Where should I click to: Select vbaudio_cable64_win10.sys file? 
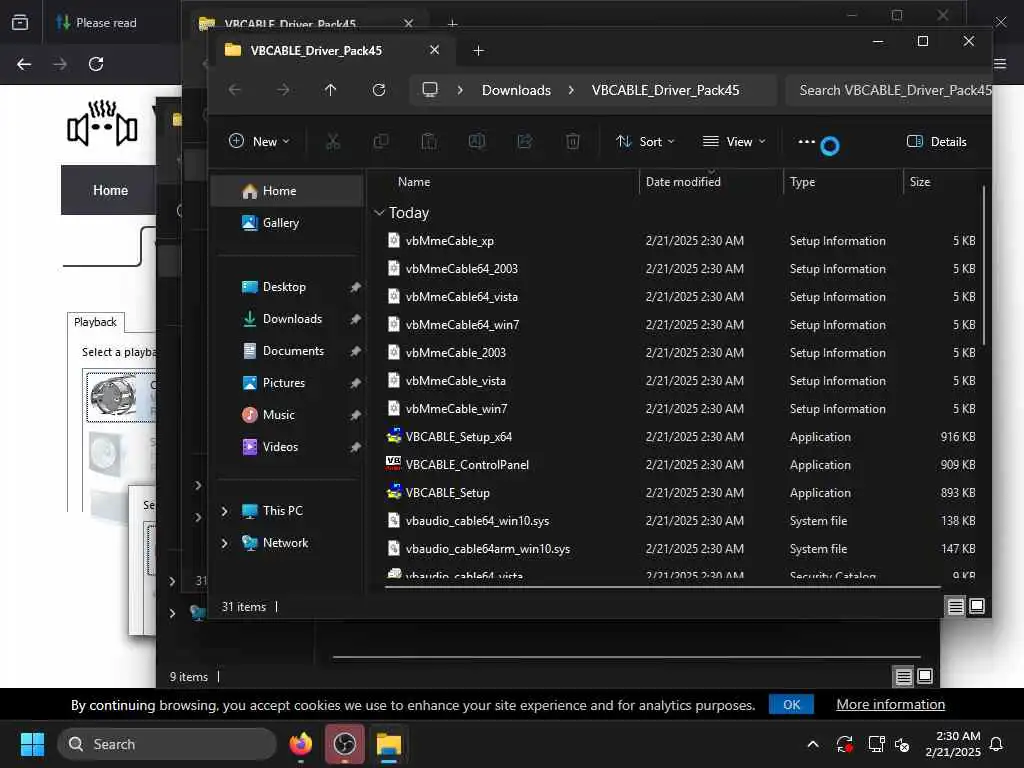(x=477, y=521)
